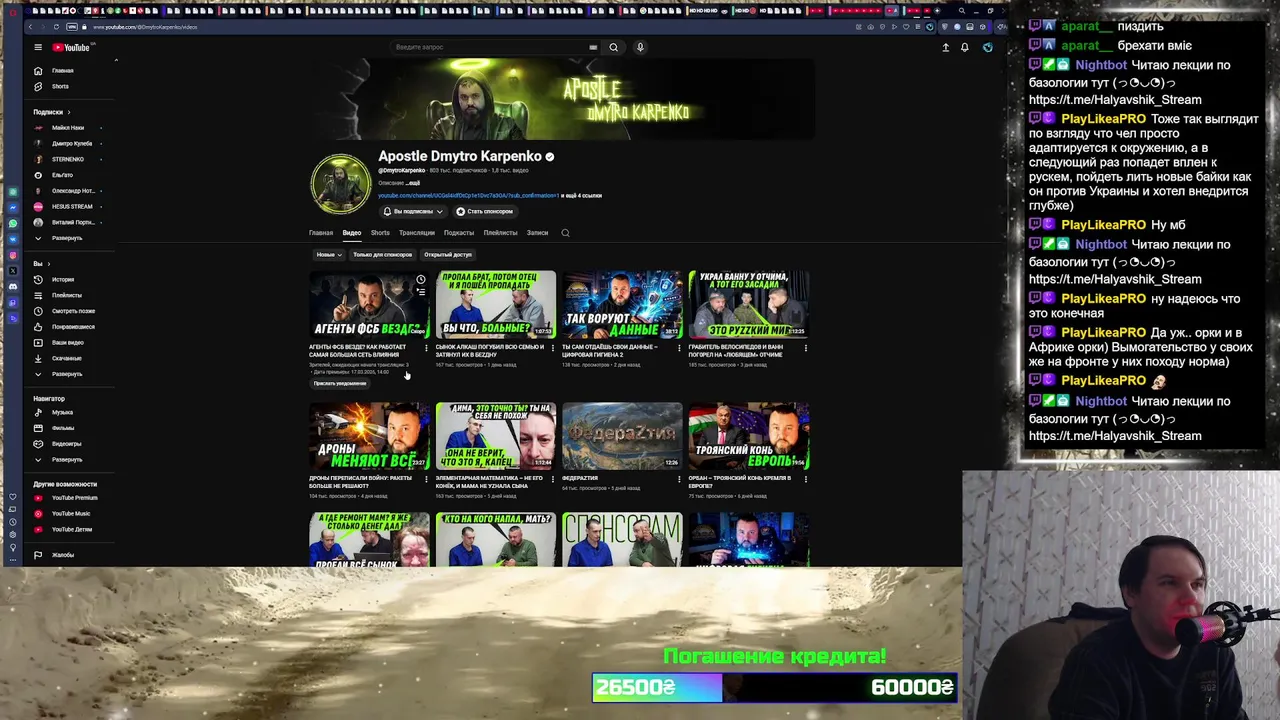Switch to the Записи tab
1280x720 pixels.
coord(537,233)
